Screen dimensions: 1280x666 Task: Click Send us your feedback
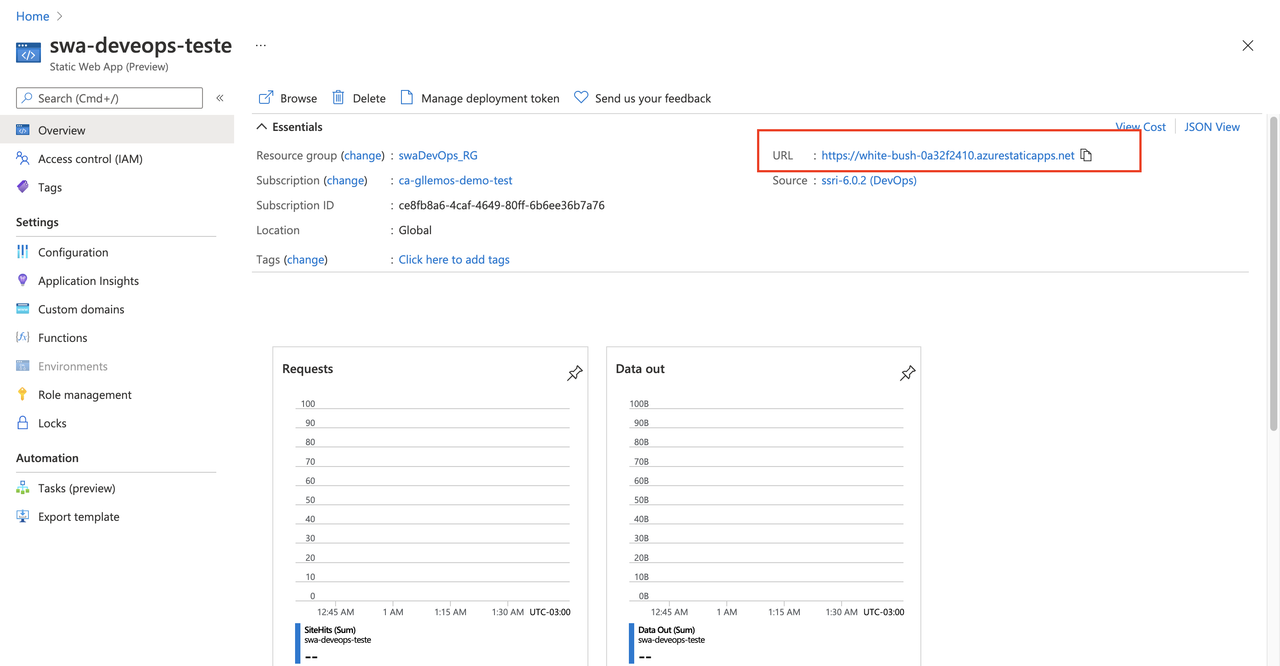(x=642, y=98)
